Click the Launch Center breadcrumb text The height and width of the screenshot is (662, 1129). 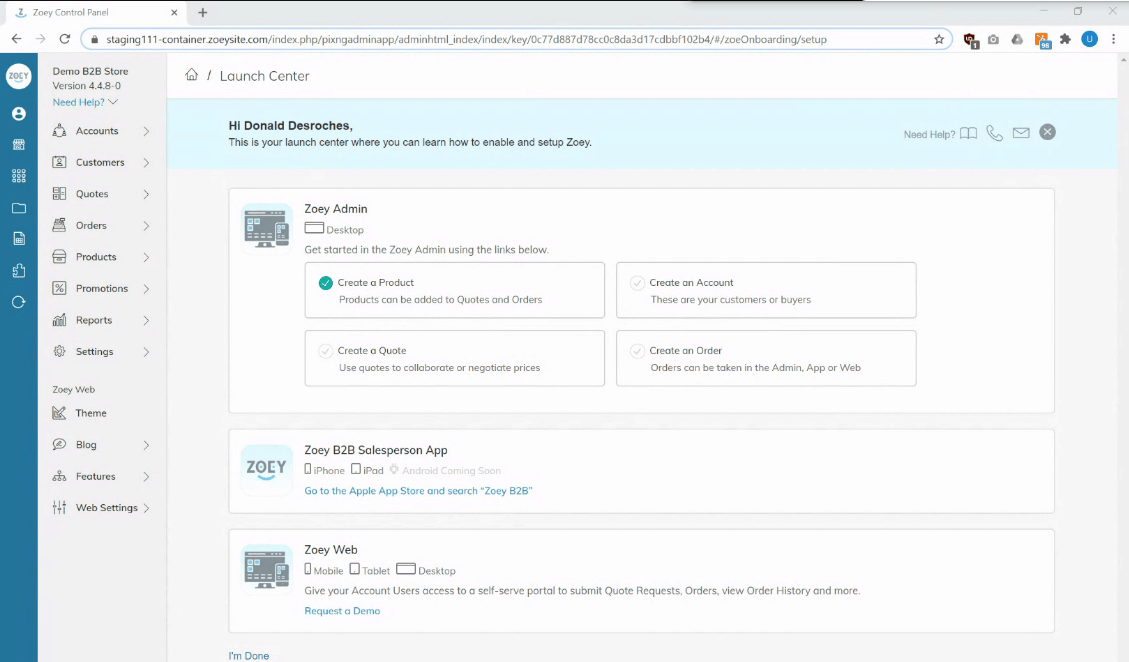[x=264, y=76]
